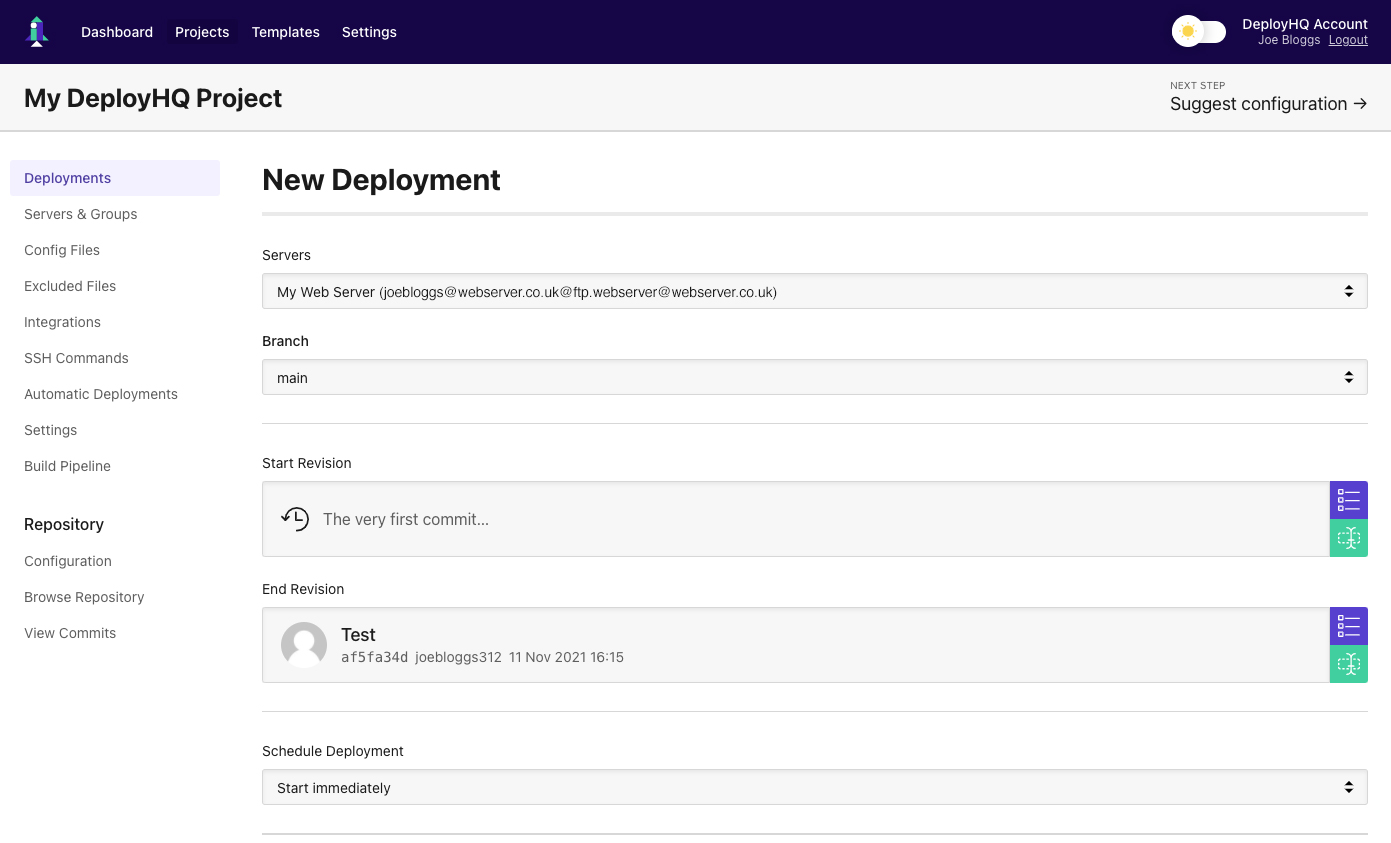This screenshot has width=1391, height=843.
Task: Open Servers & Groups in sidebar
Action: coord(81,214)
